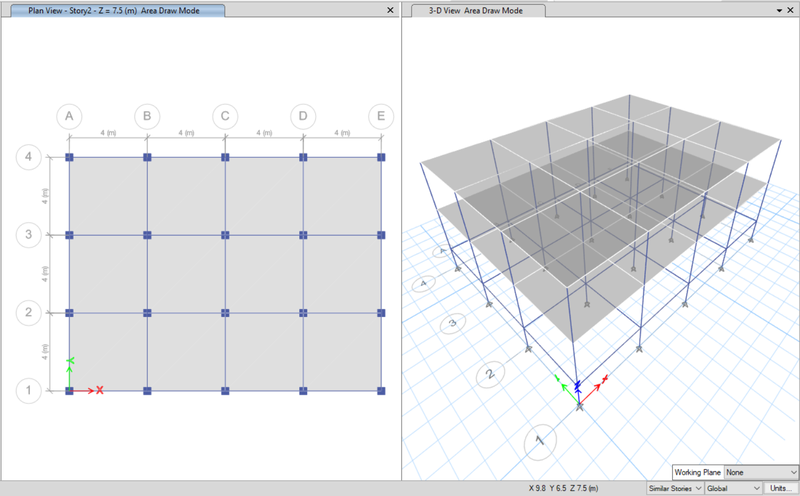Select the column joint at grid E-3
Screen dimensions: 800x496
pyautogui.click(x=381, y=235)
